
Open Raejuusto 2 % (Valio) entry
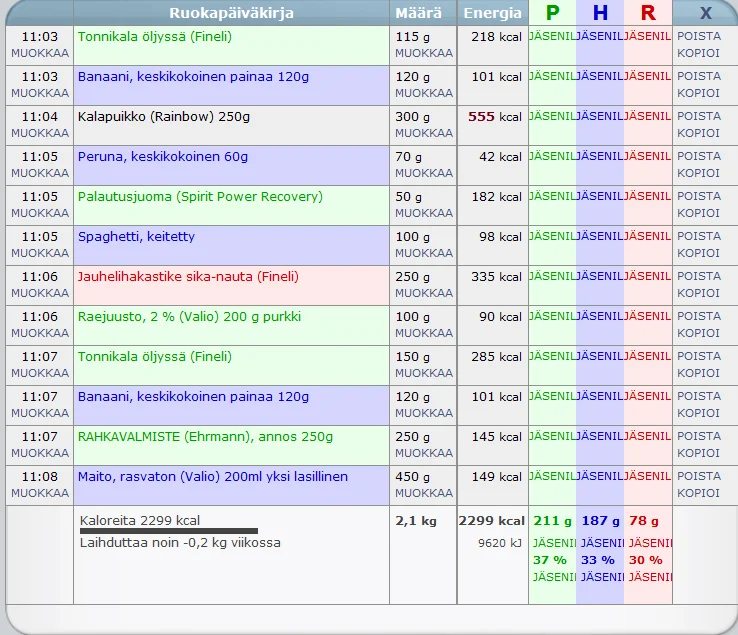coord(189,317)
